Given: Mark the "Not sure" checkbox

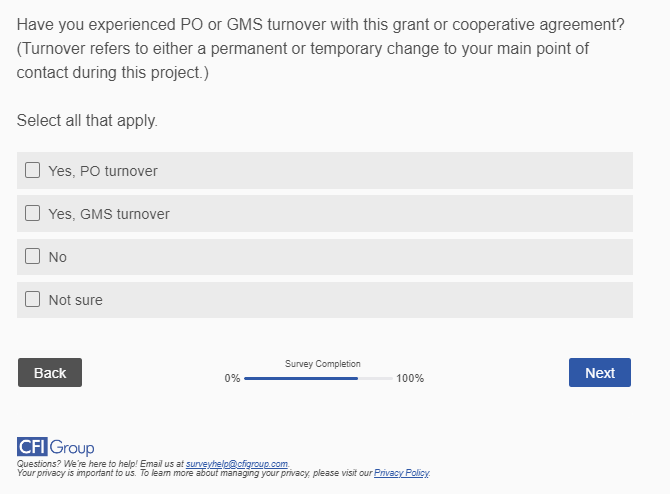Looking at the screenshot, I should point(33,300).
